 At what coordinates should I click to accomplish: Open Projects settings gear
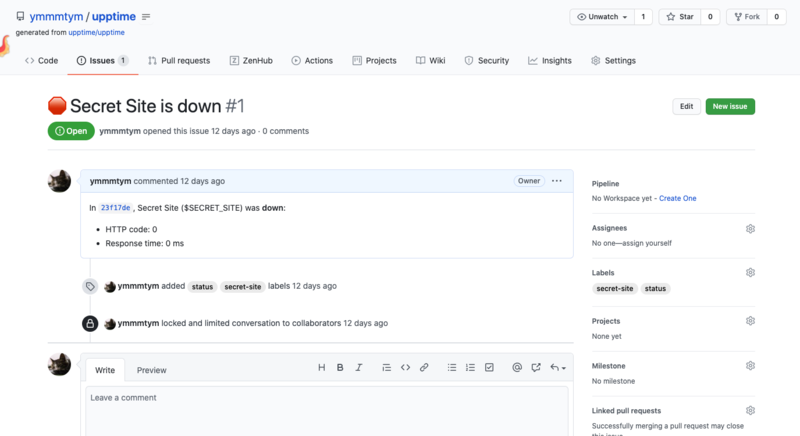[750, 321]
